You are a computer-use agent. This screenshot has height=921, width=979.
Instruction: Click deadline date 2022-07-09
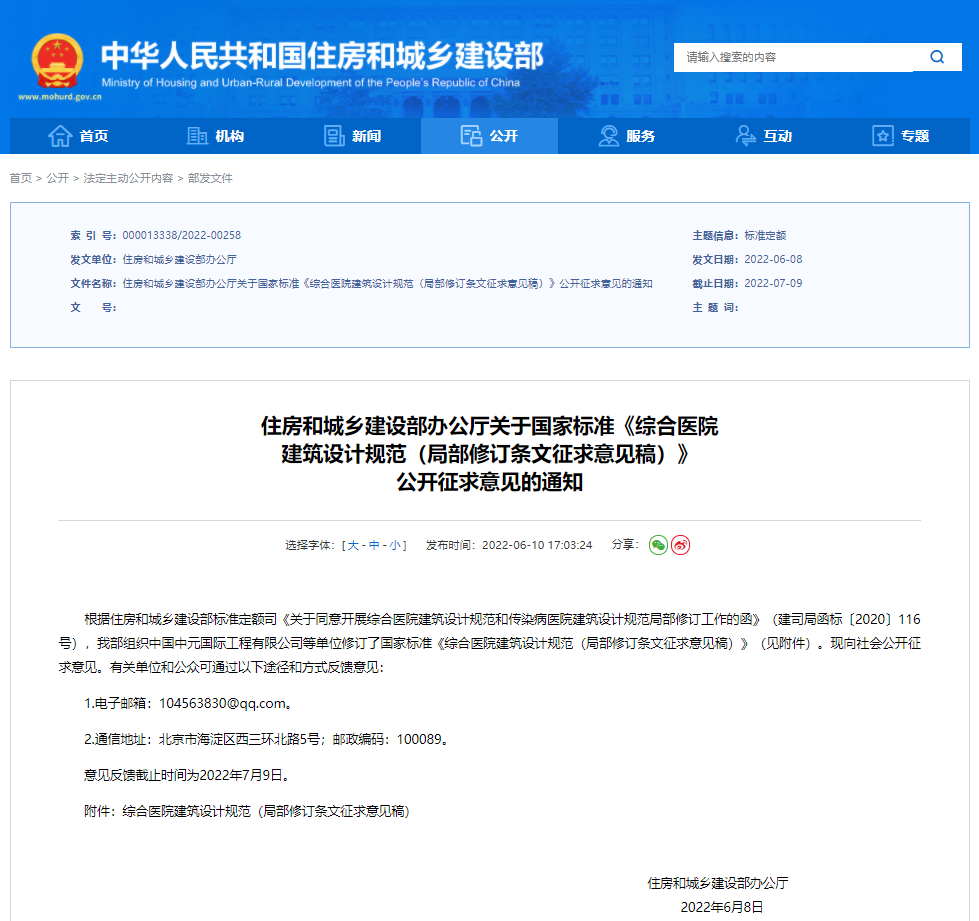tap(773, 283)
